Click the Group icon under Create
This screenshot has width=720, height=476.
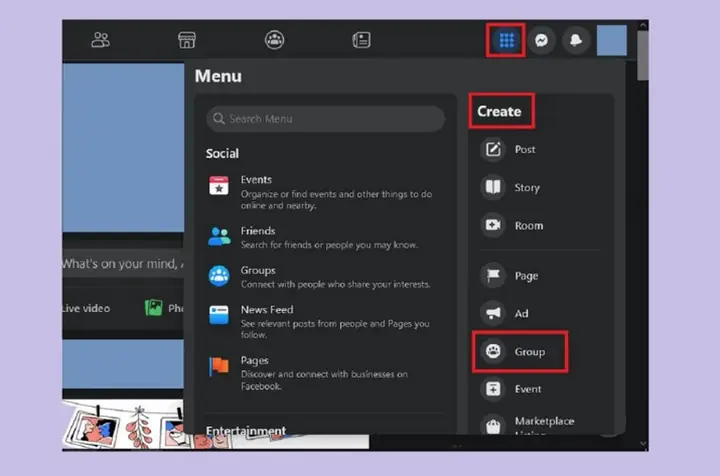click(x=493, y=351)
